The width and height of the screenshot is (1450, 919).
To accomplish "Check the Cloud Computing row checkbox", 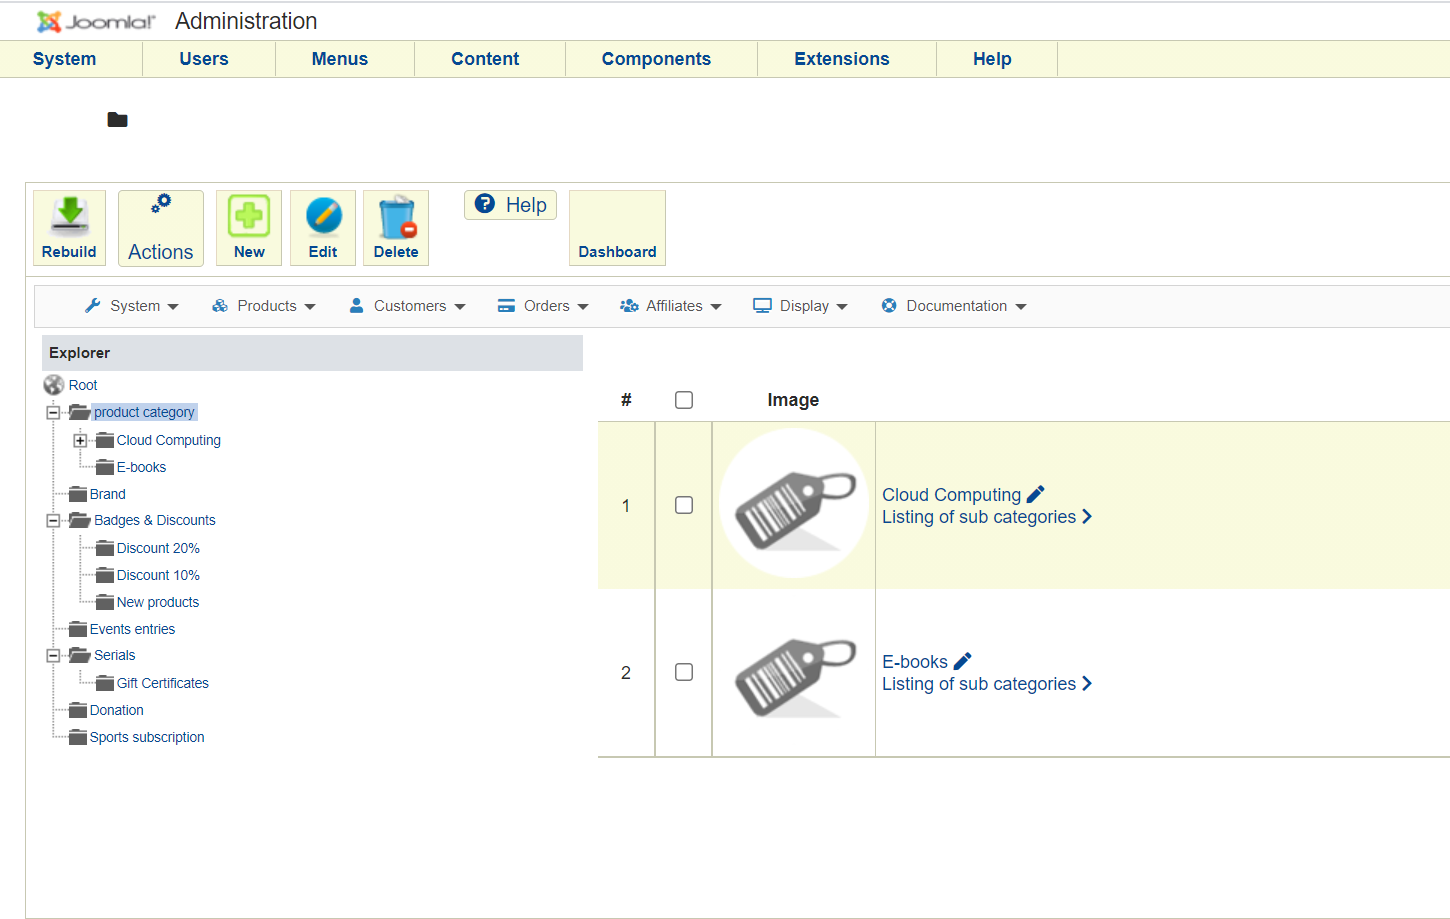I will pos(684,505).
